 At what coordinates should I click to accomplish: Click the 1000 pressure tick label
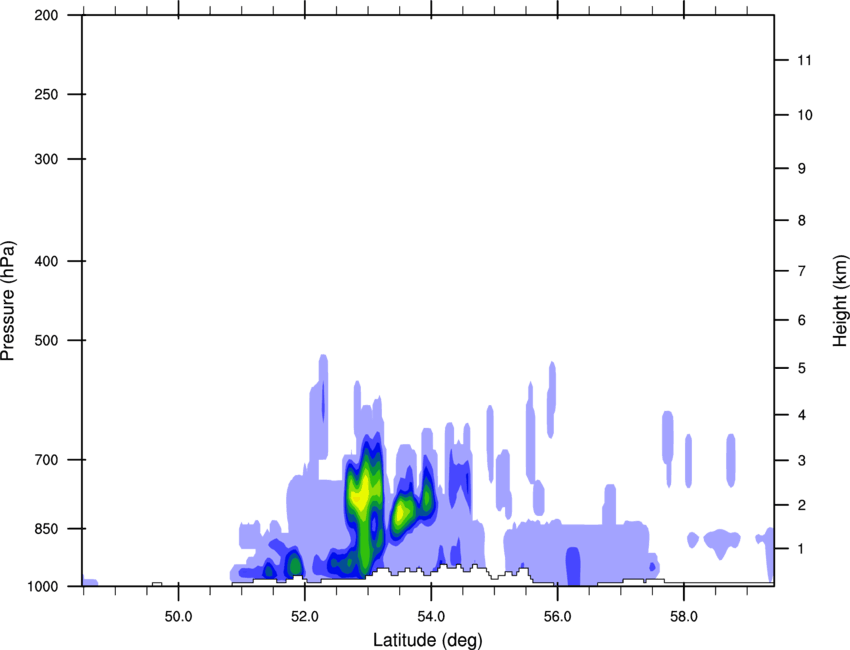43,587
